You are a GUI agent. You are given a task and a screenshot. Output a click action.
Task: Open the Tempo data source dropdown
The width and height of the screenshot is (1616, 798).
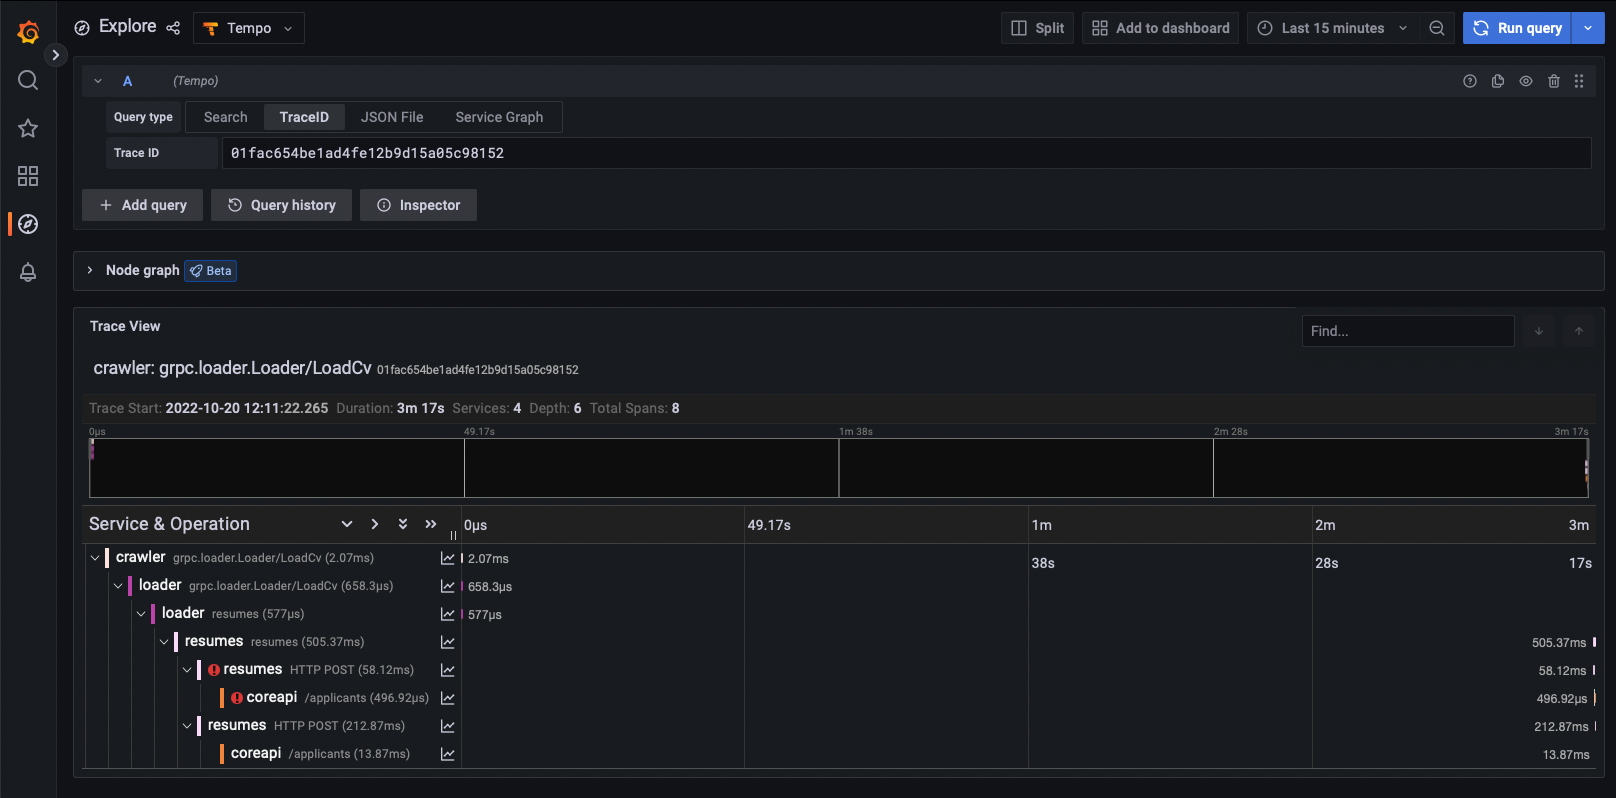[249, 28]
